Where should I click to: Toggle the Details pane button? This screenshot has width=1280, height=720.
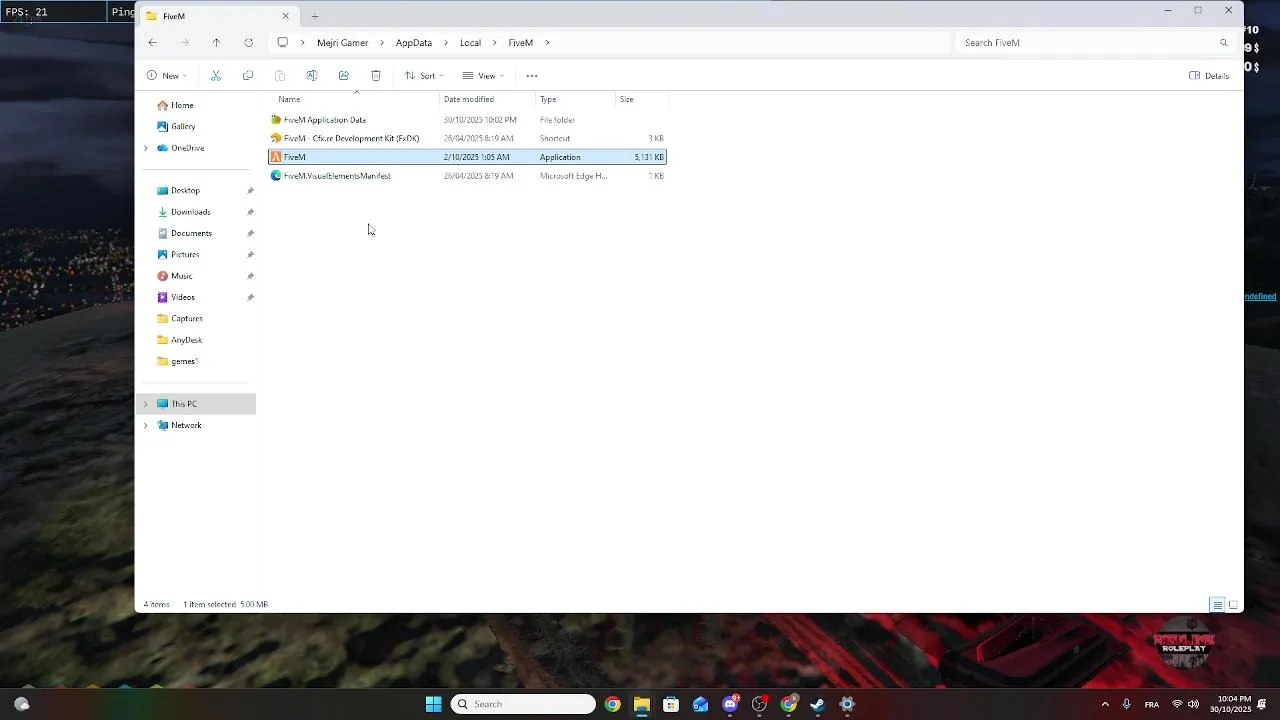tap(1209, 76)
